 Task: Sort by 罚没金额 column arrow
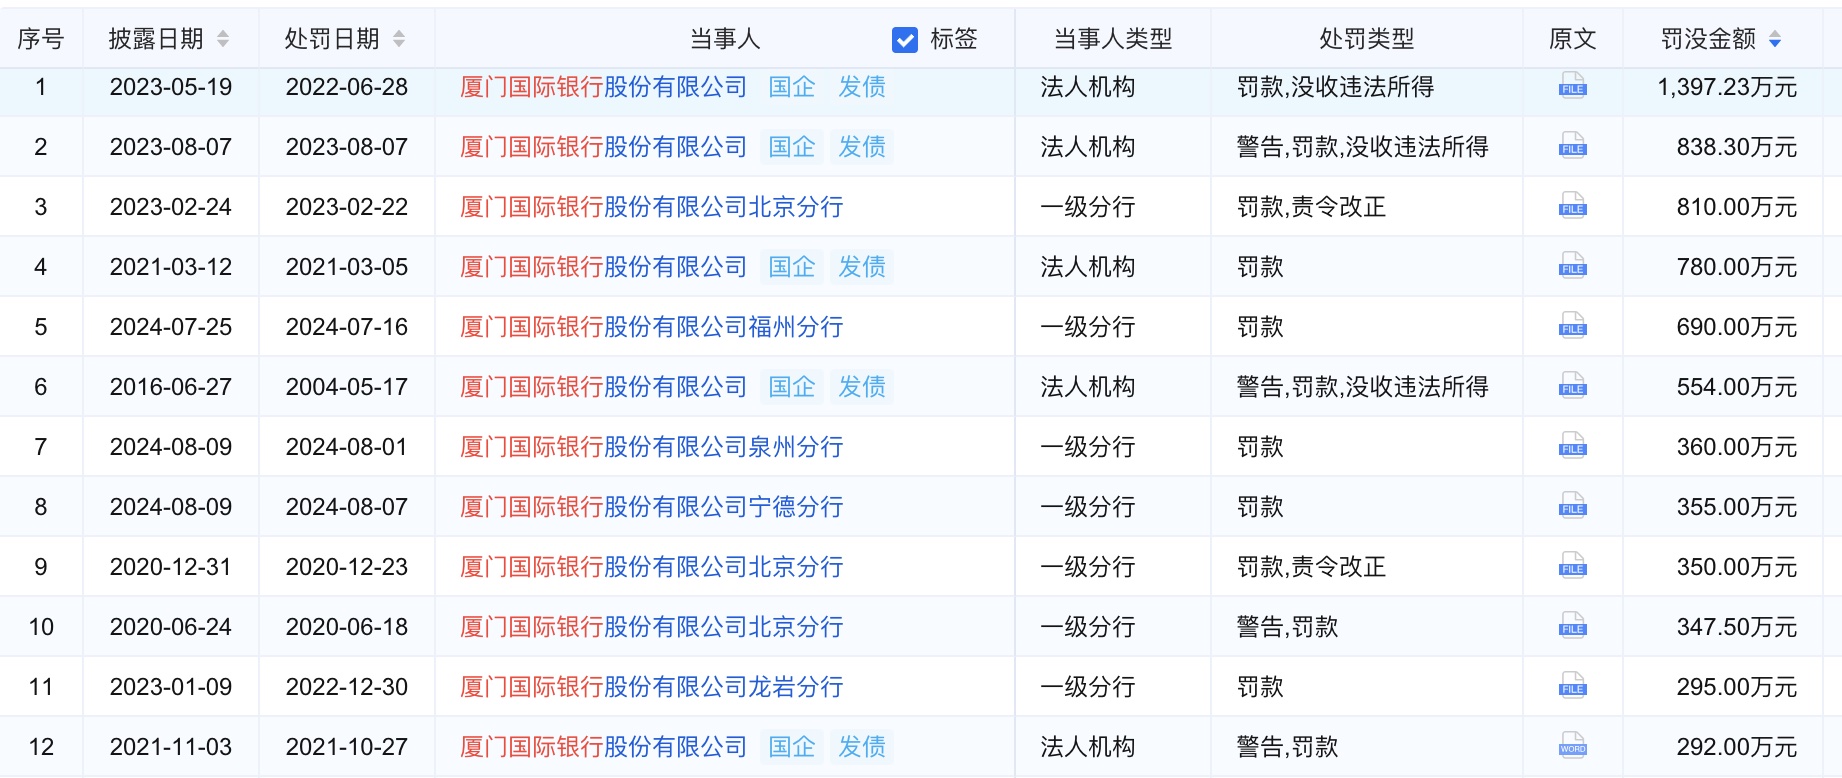[1775, 39]
